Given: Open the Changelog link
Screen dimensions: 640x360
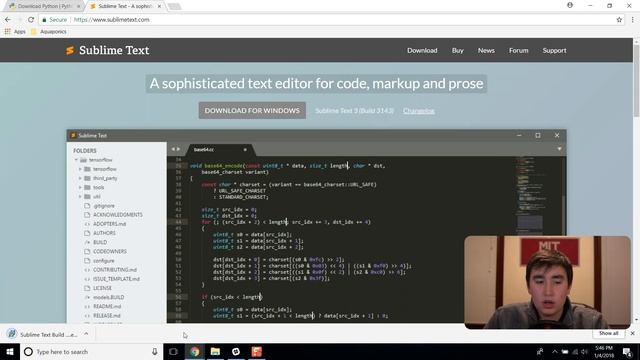Looking at the screenshot, I should pos(419,111).
